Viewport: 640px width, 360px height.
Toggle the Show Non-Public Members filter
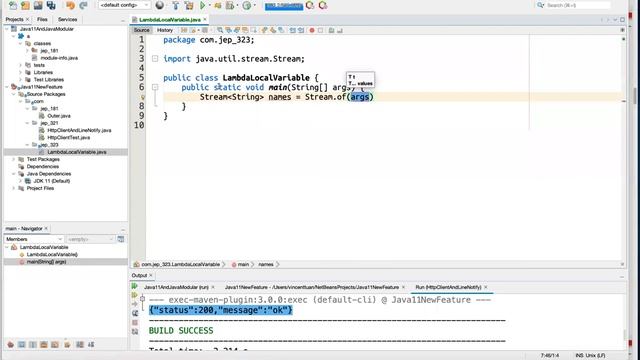(x=44, y=345)
